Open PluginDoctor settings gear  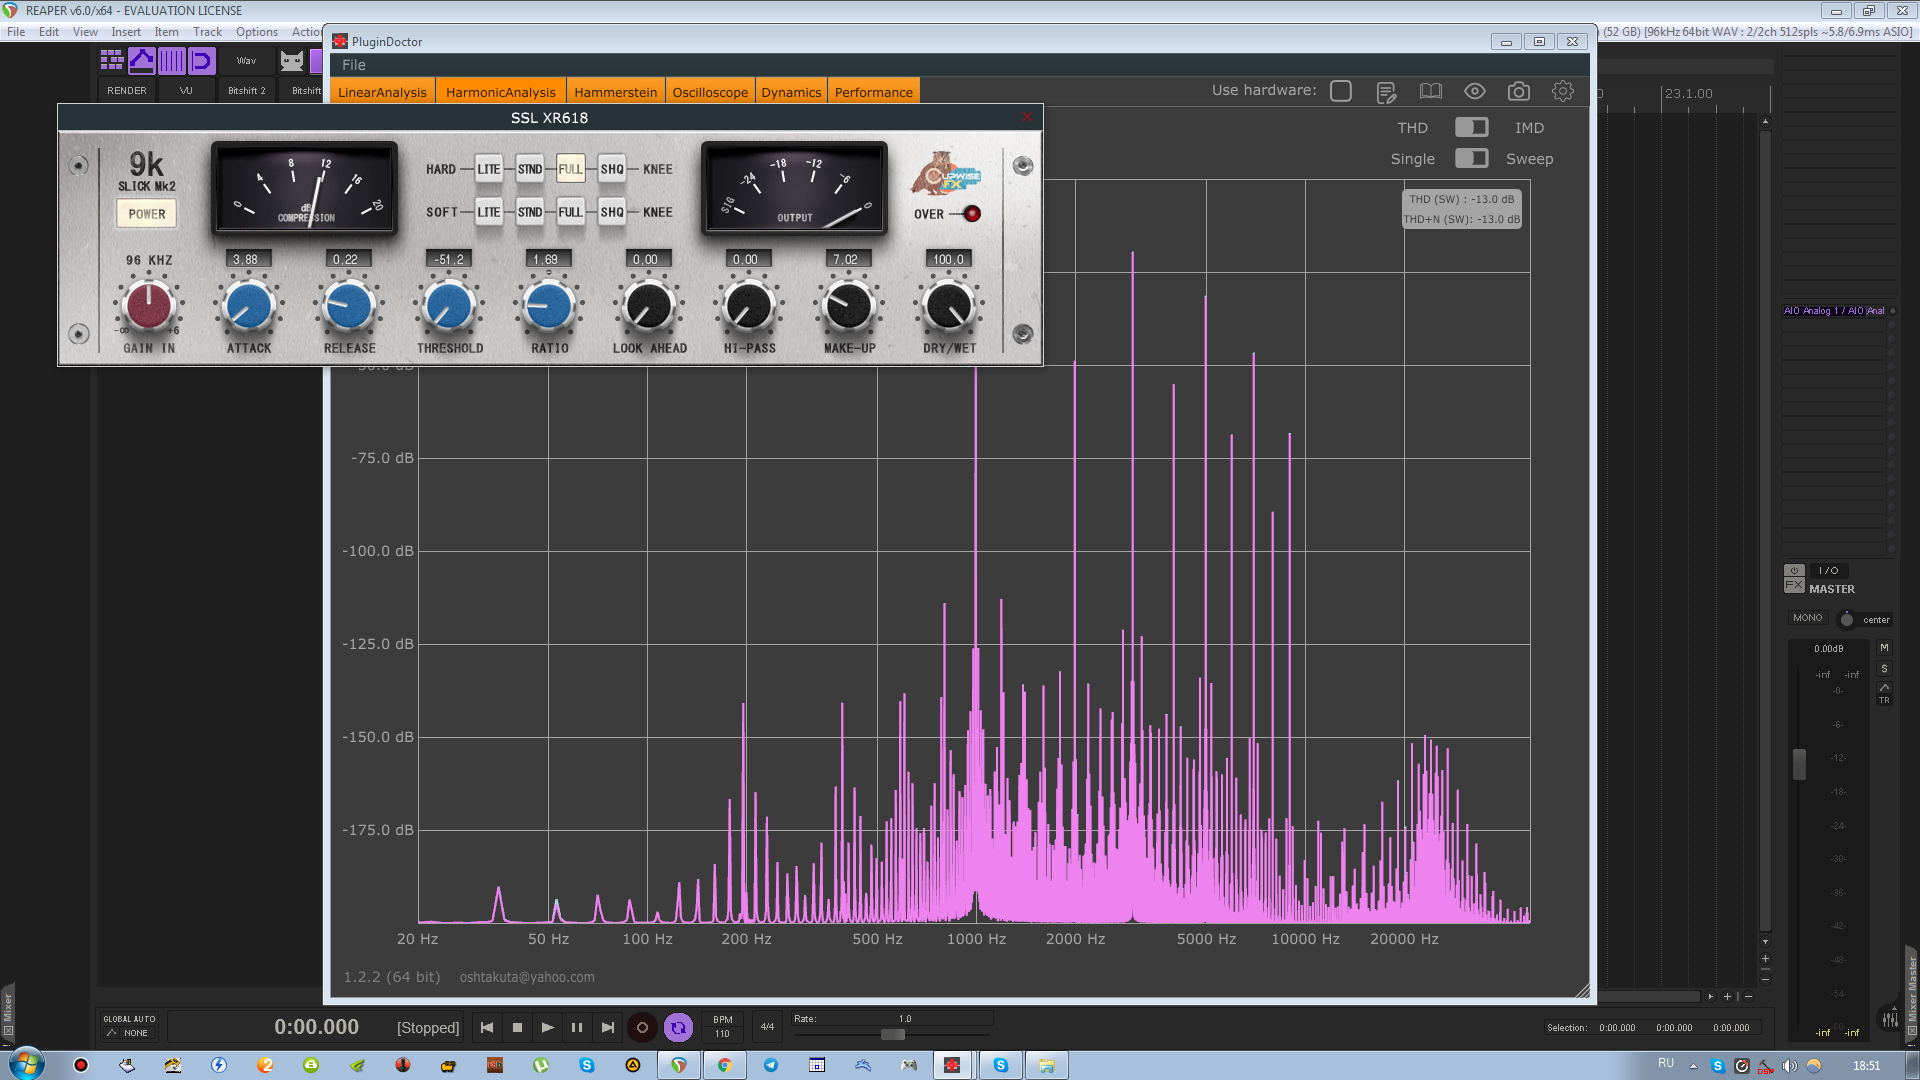(1563, 91)
